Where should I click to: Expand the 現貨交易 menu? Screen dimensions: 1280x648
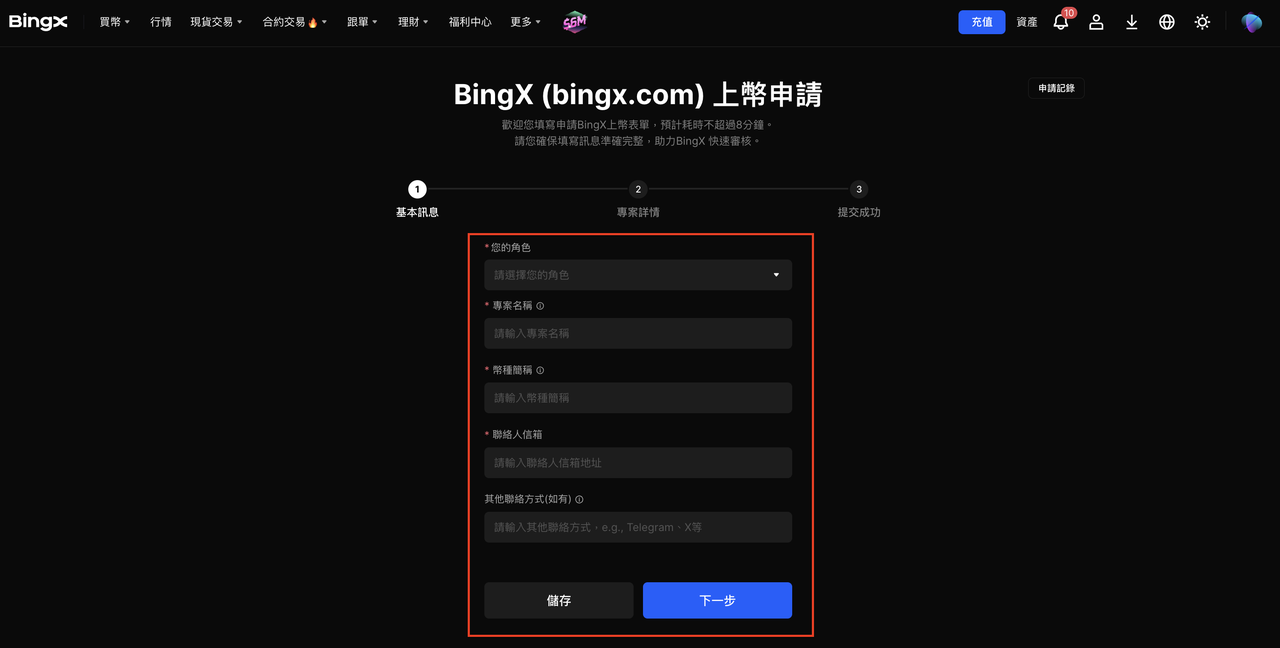217,22
